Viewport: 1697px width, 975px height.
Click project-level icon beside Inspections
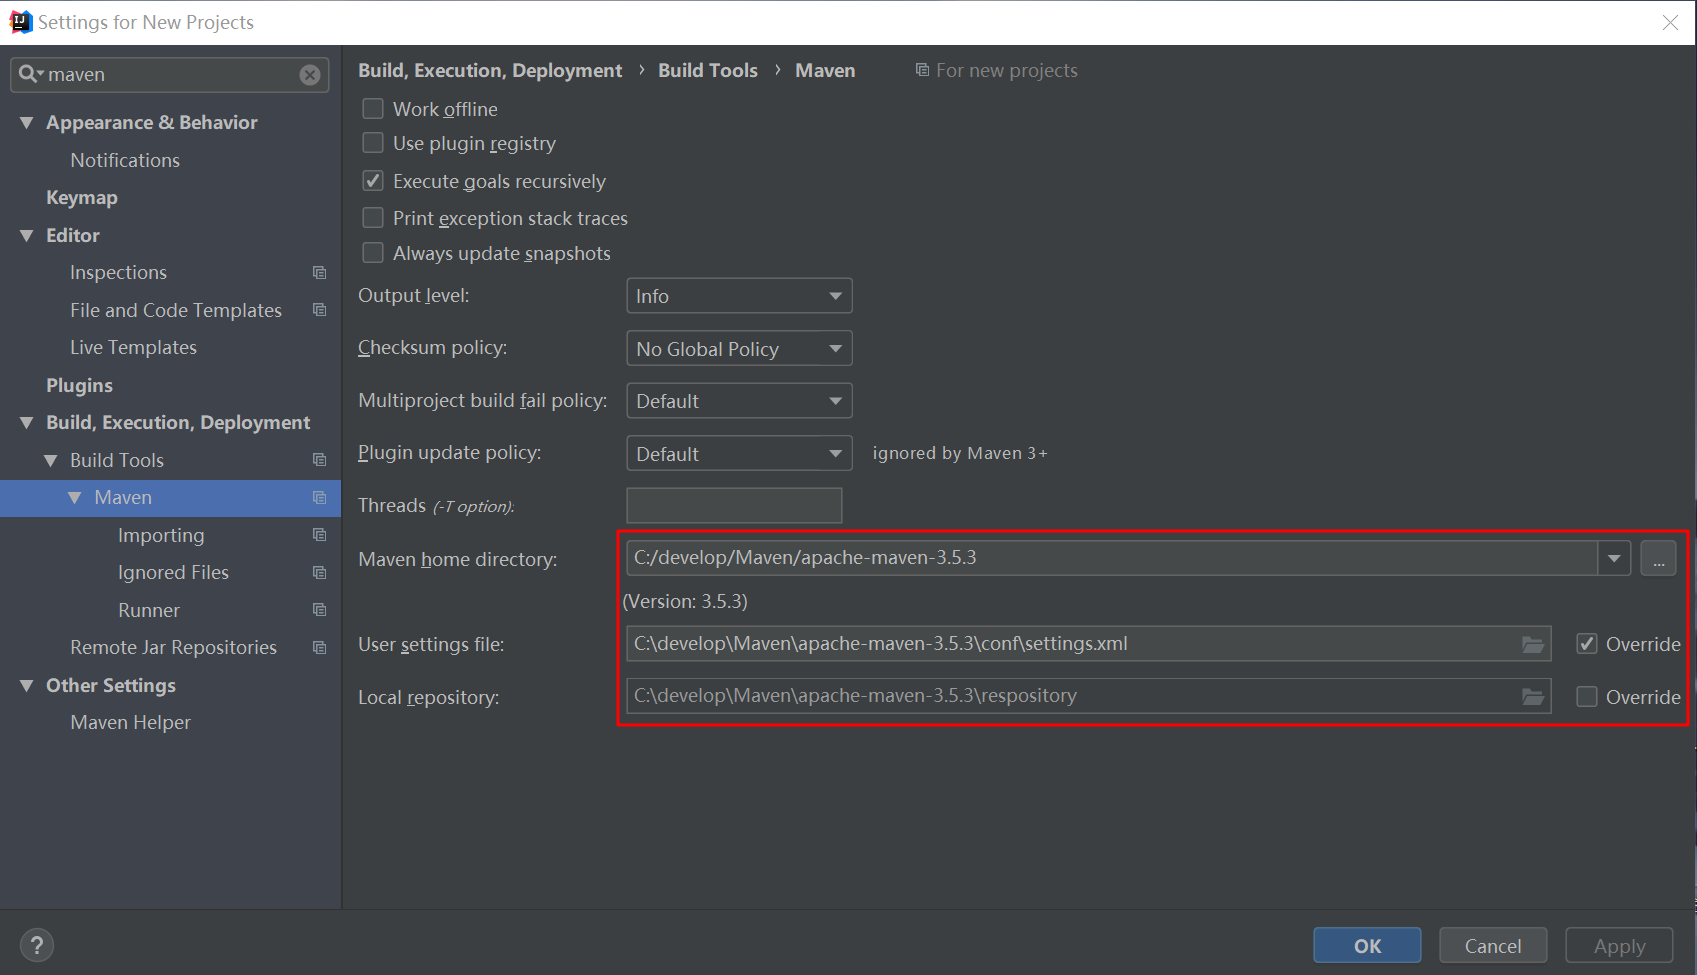[x=320, y=273]
